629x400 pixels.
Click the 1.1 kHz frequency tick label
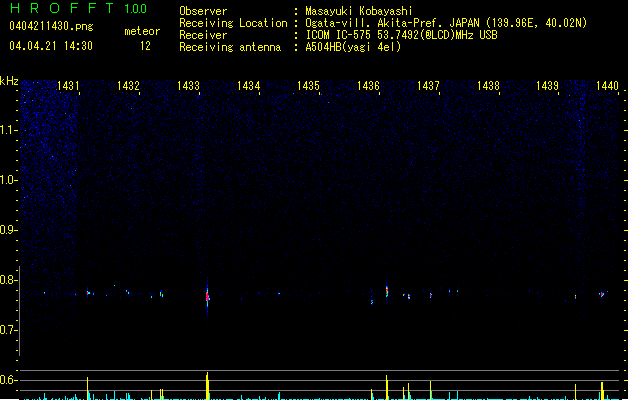(8, 130)
